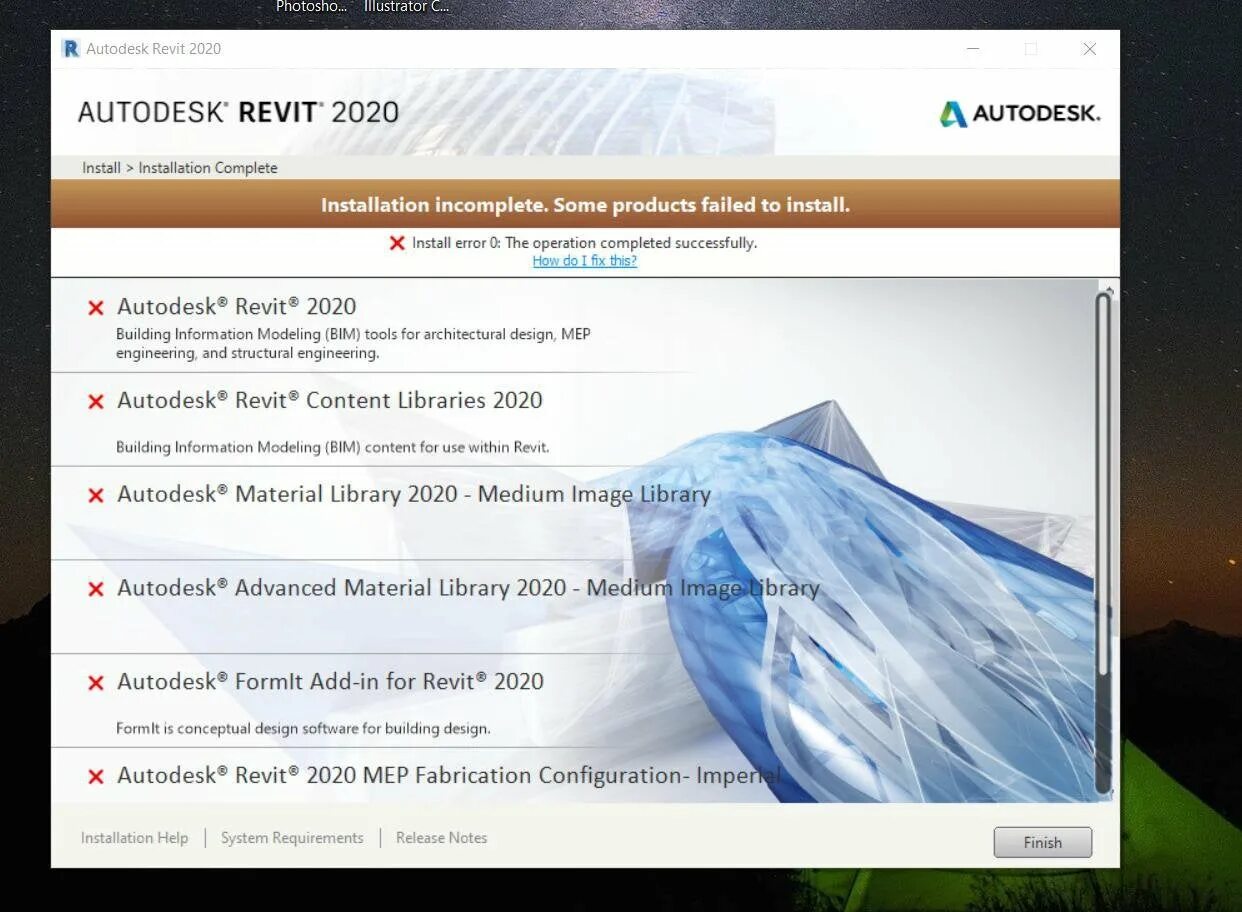Viewport: 1242px width, 912px height.
Task: Select 'Autodesk Advanced Material Library 2020' row text
Action: [468, 588]
